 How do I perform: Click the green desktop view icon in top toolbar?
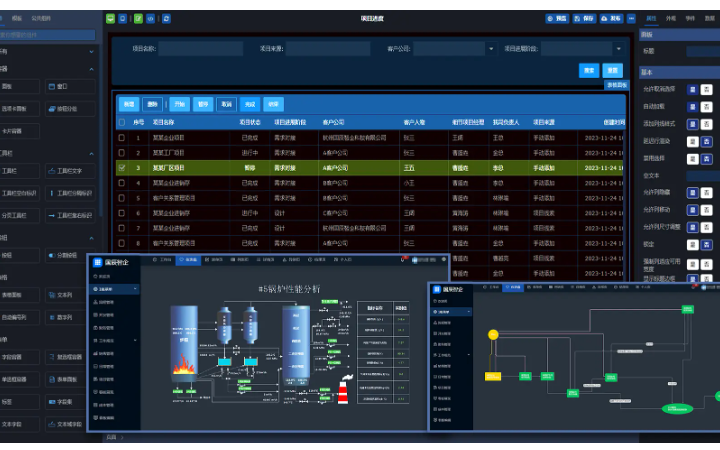(110, 18)
